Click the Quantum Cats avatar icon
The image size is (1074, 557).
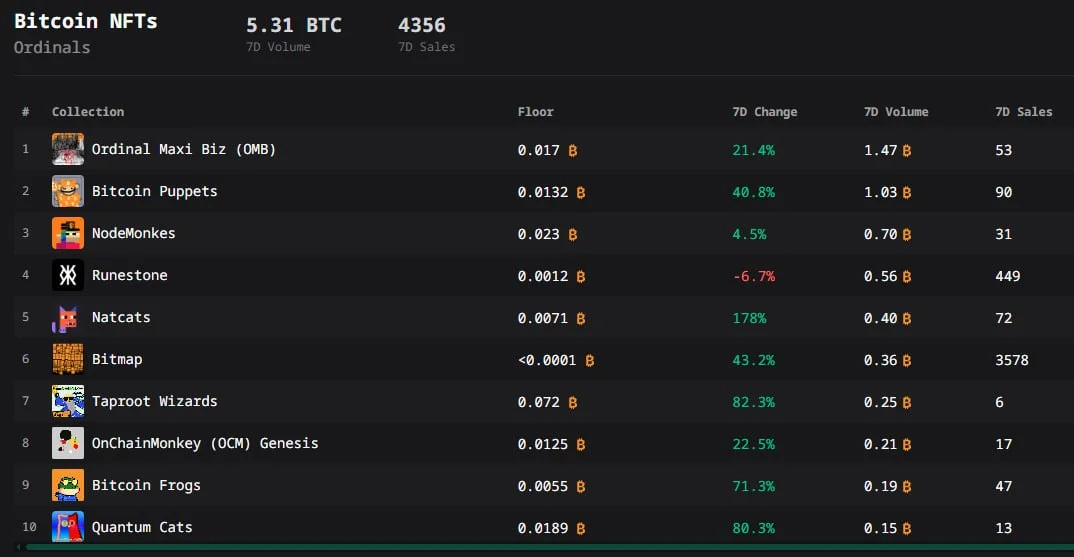click(x=68, y=526)
